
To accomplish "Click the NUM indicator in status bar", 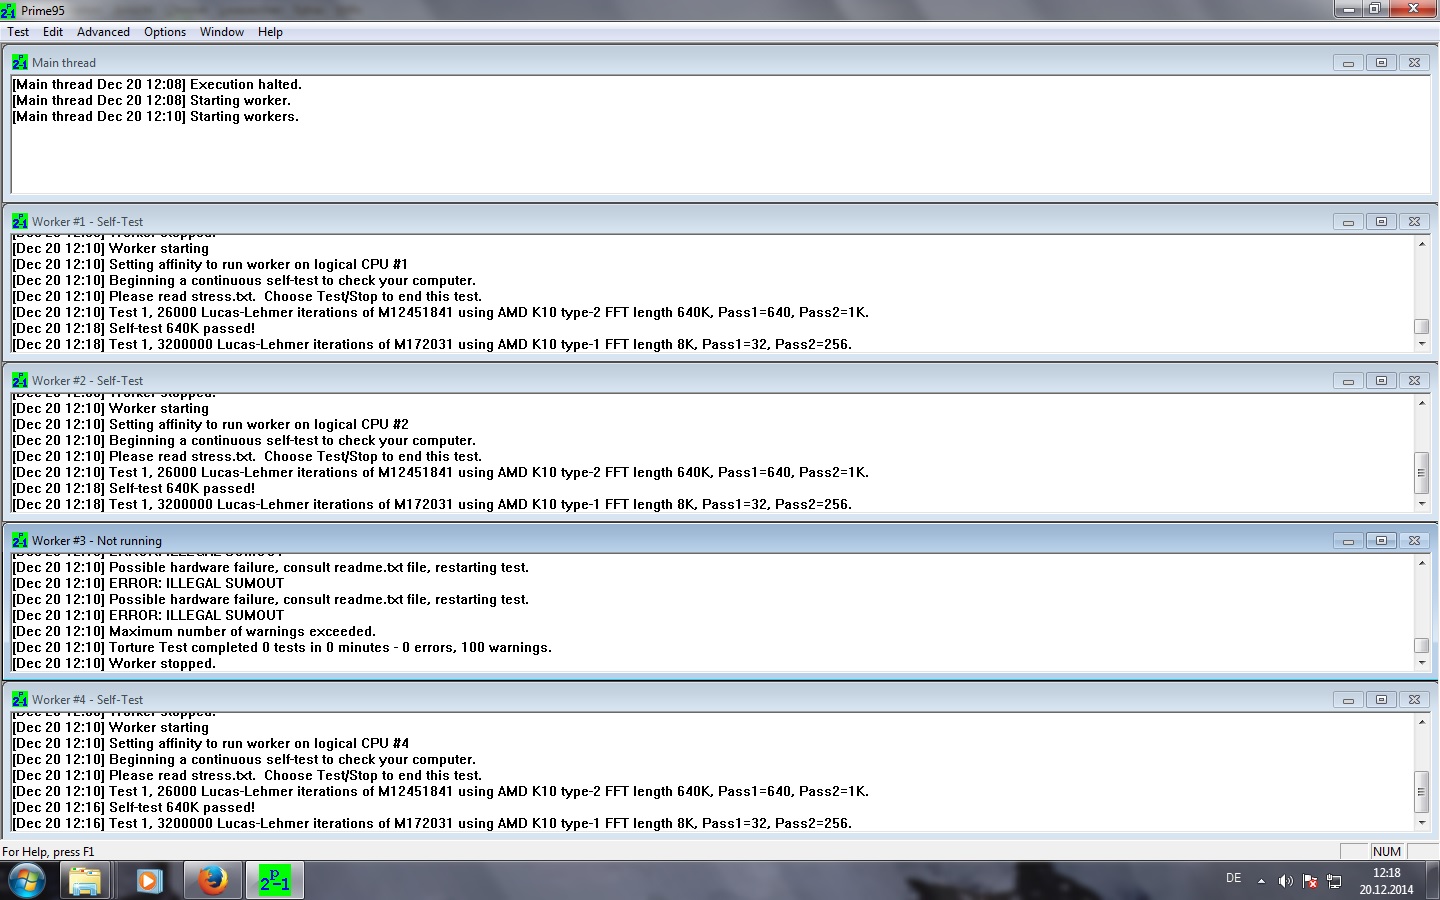I will (x=1387, y=851).
